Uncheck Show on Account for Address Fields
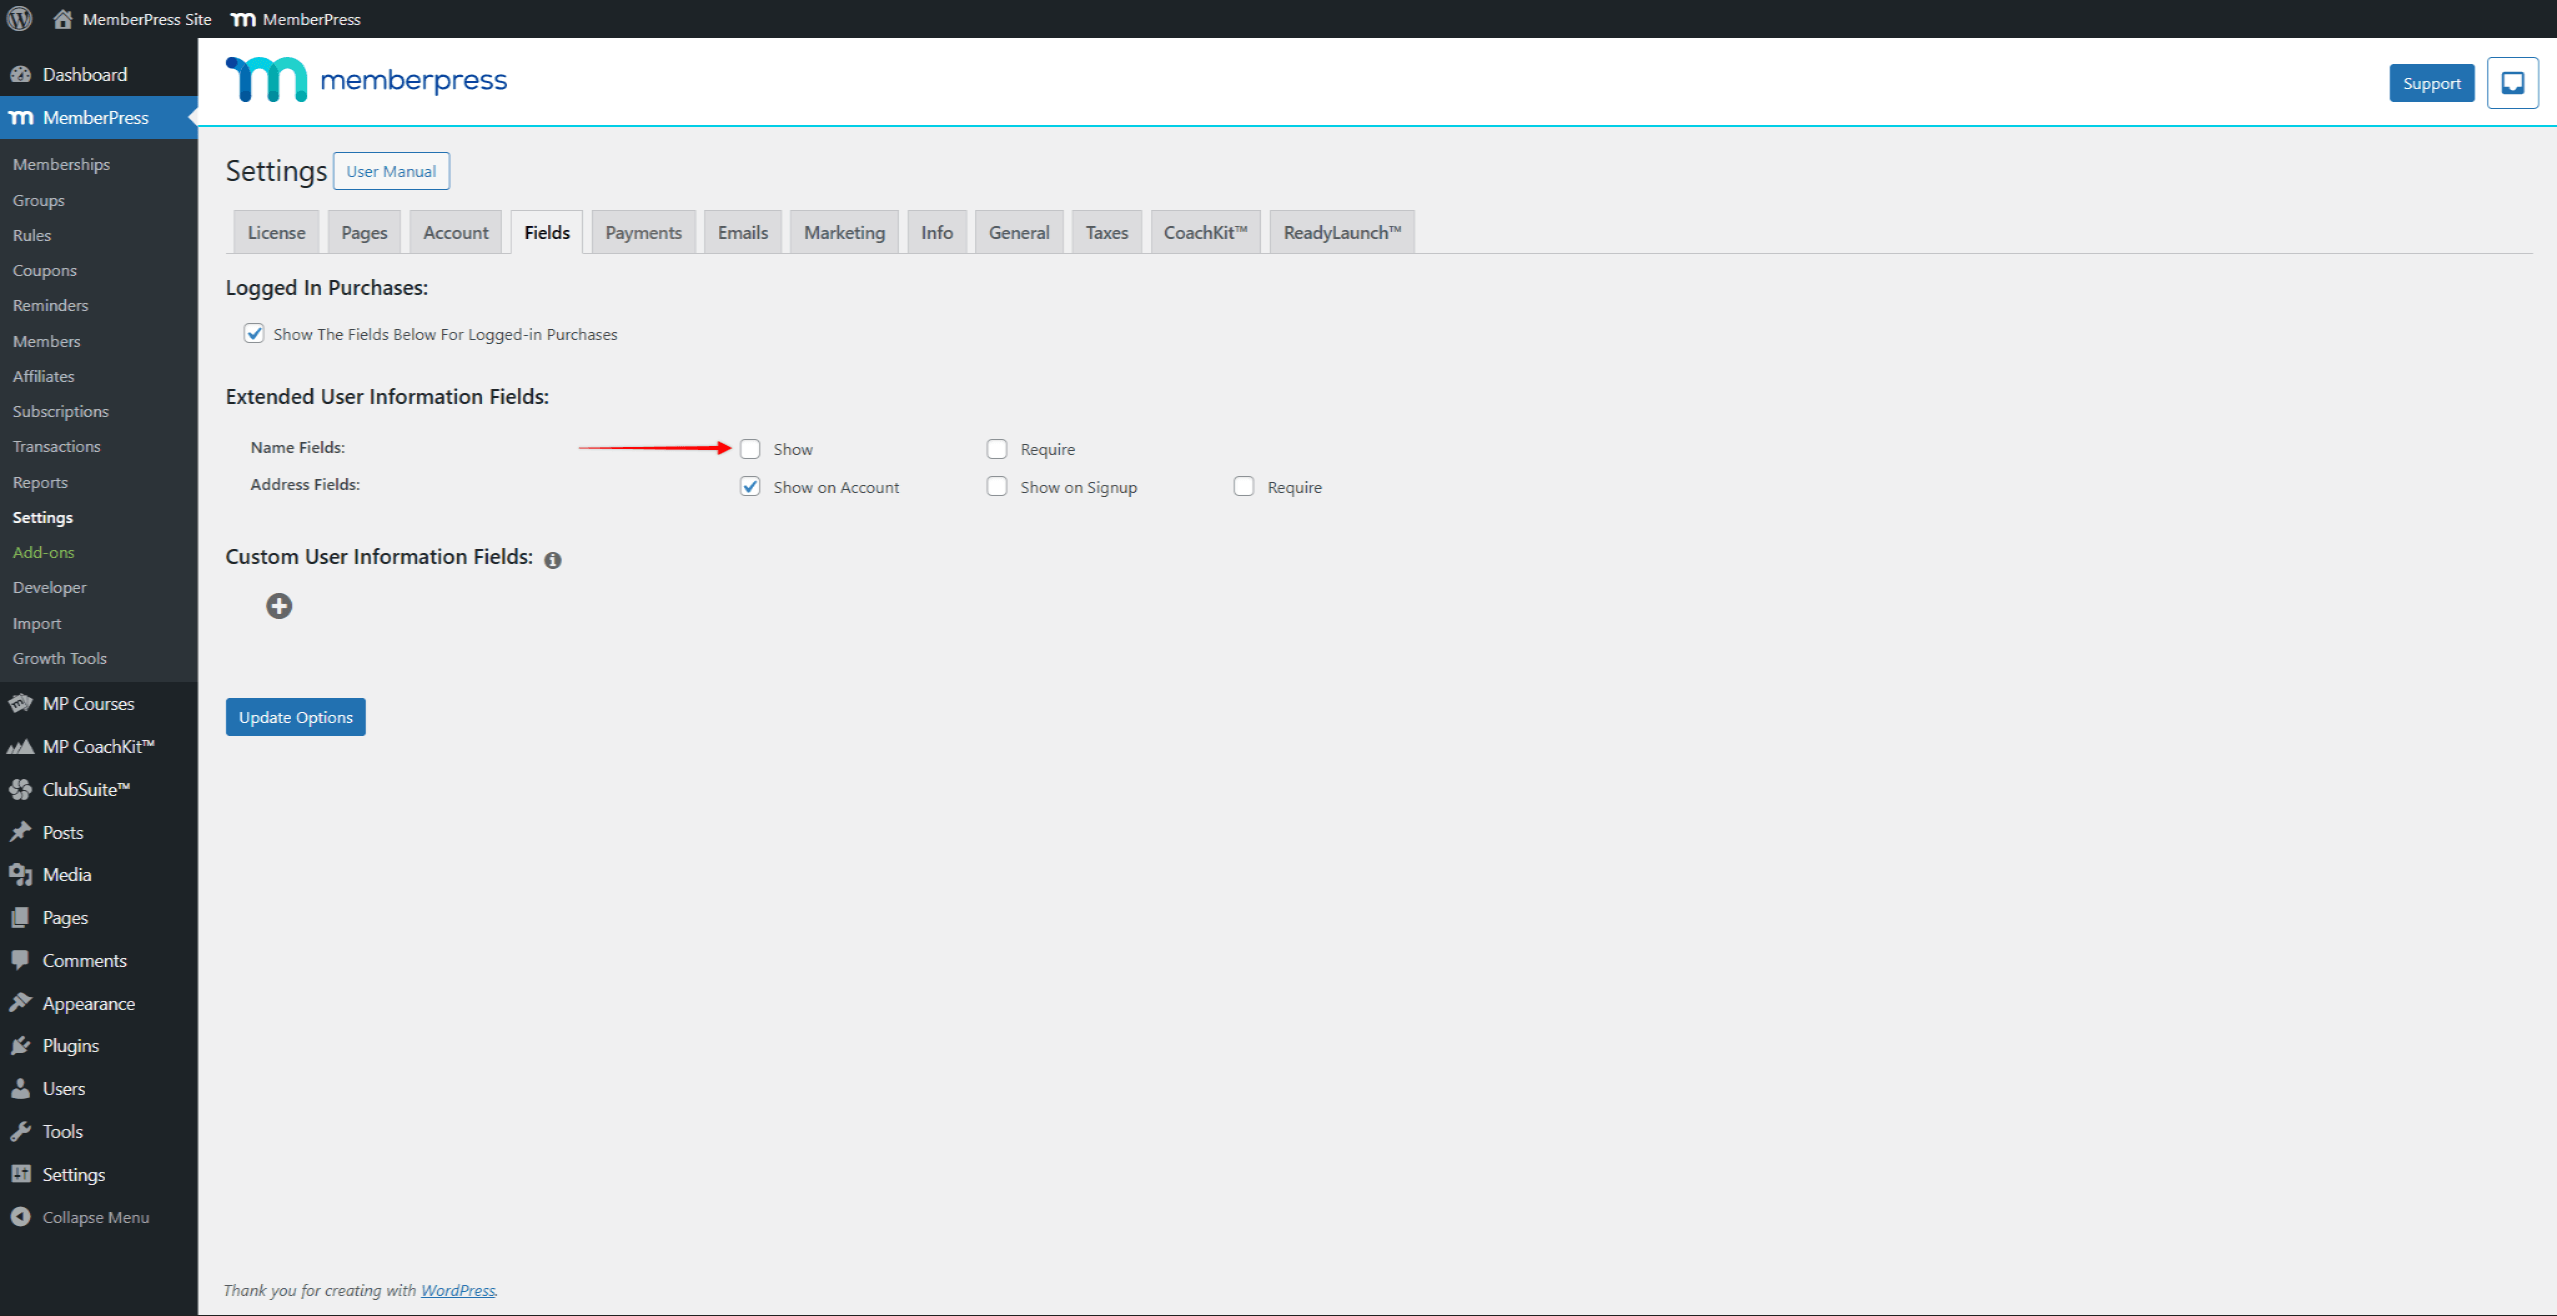The image size is (2557, 1316). [751, 486]
